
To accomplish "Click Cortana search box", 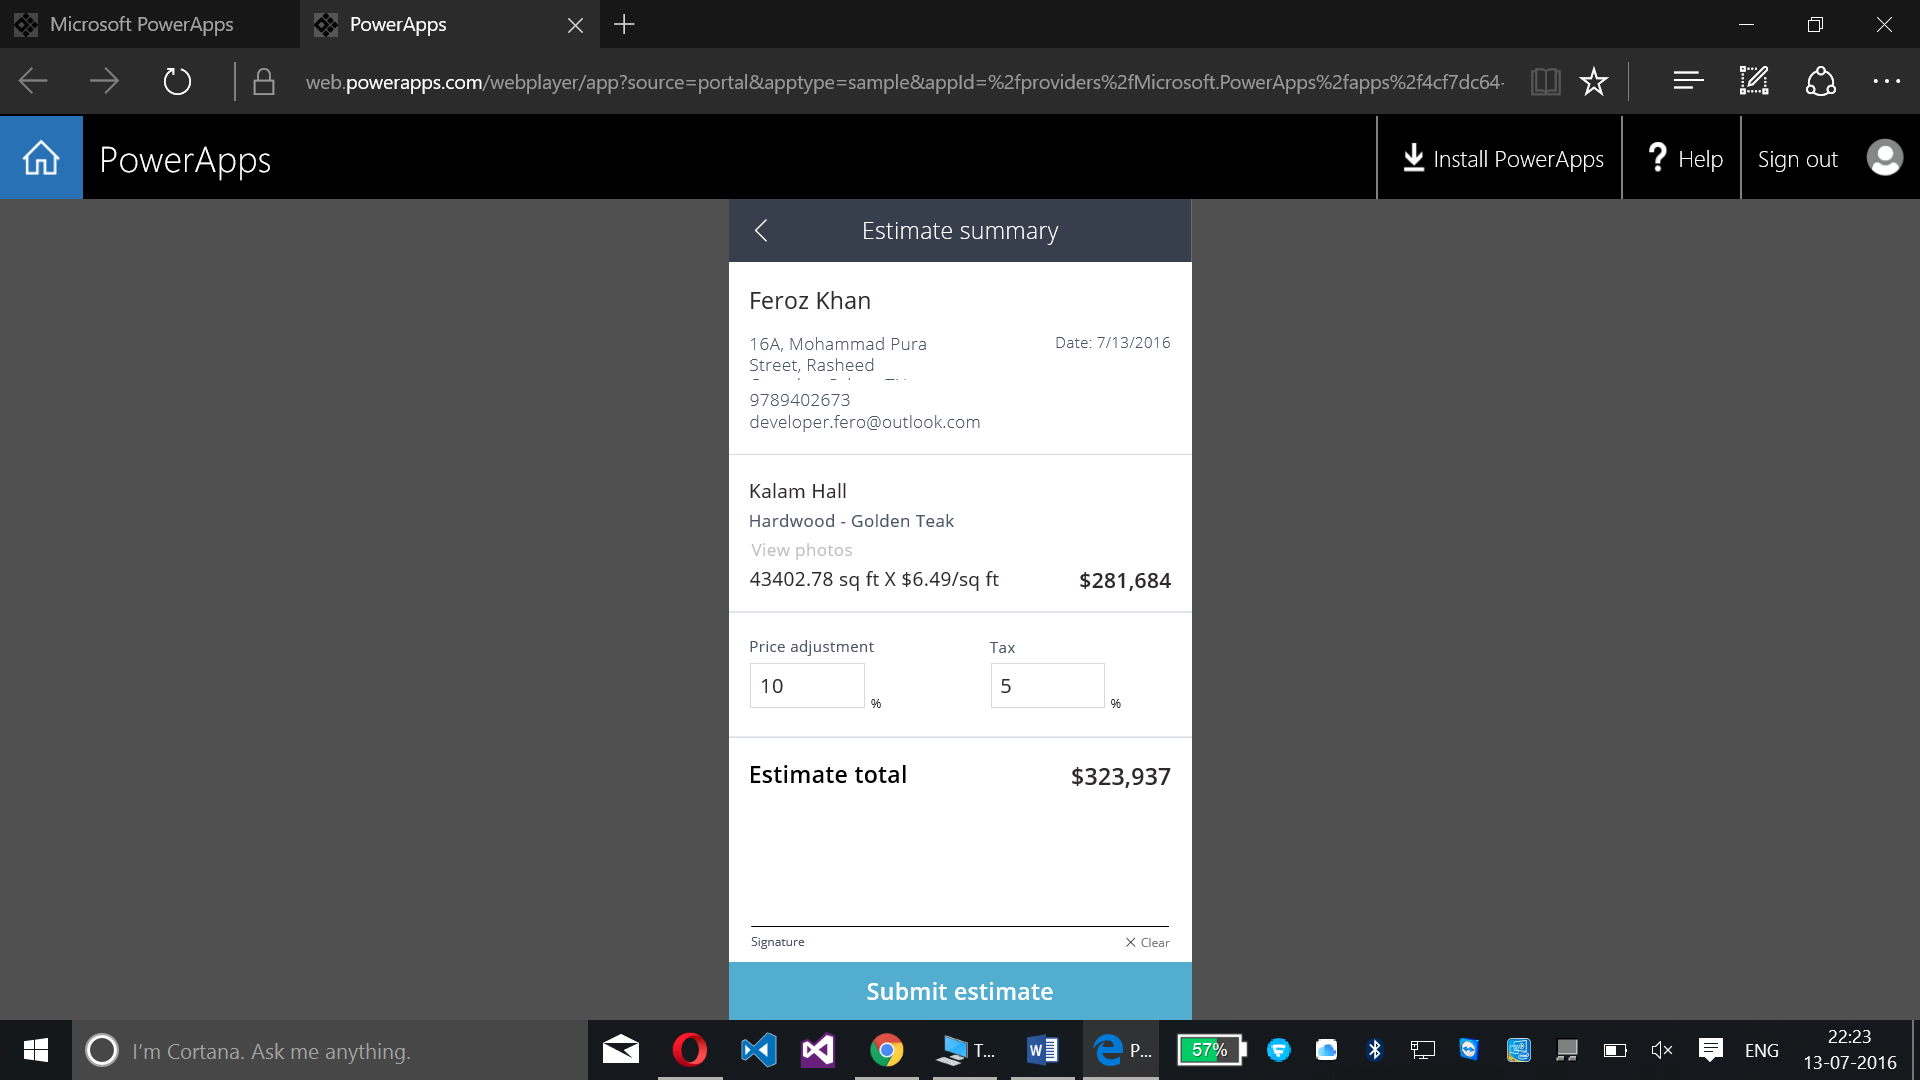I will [x=330, y=1050].
